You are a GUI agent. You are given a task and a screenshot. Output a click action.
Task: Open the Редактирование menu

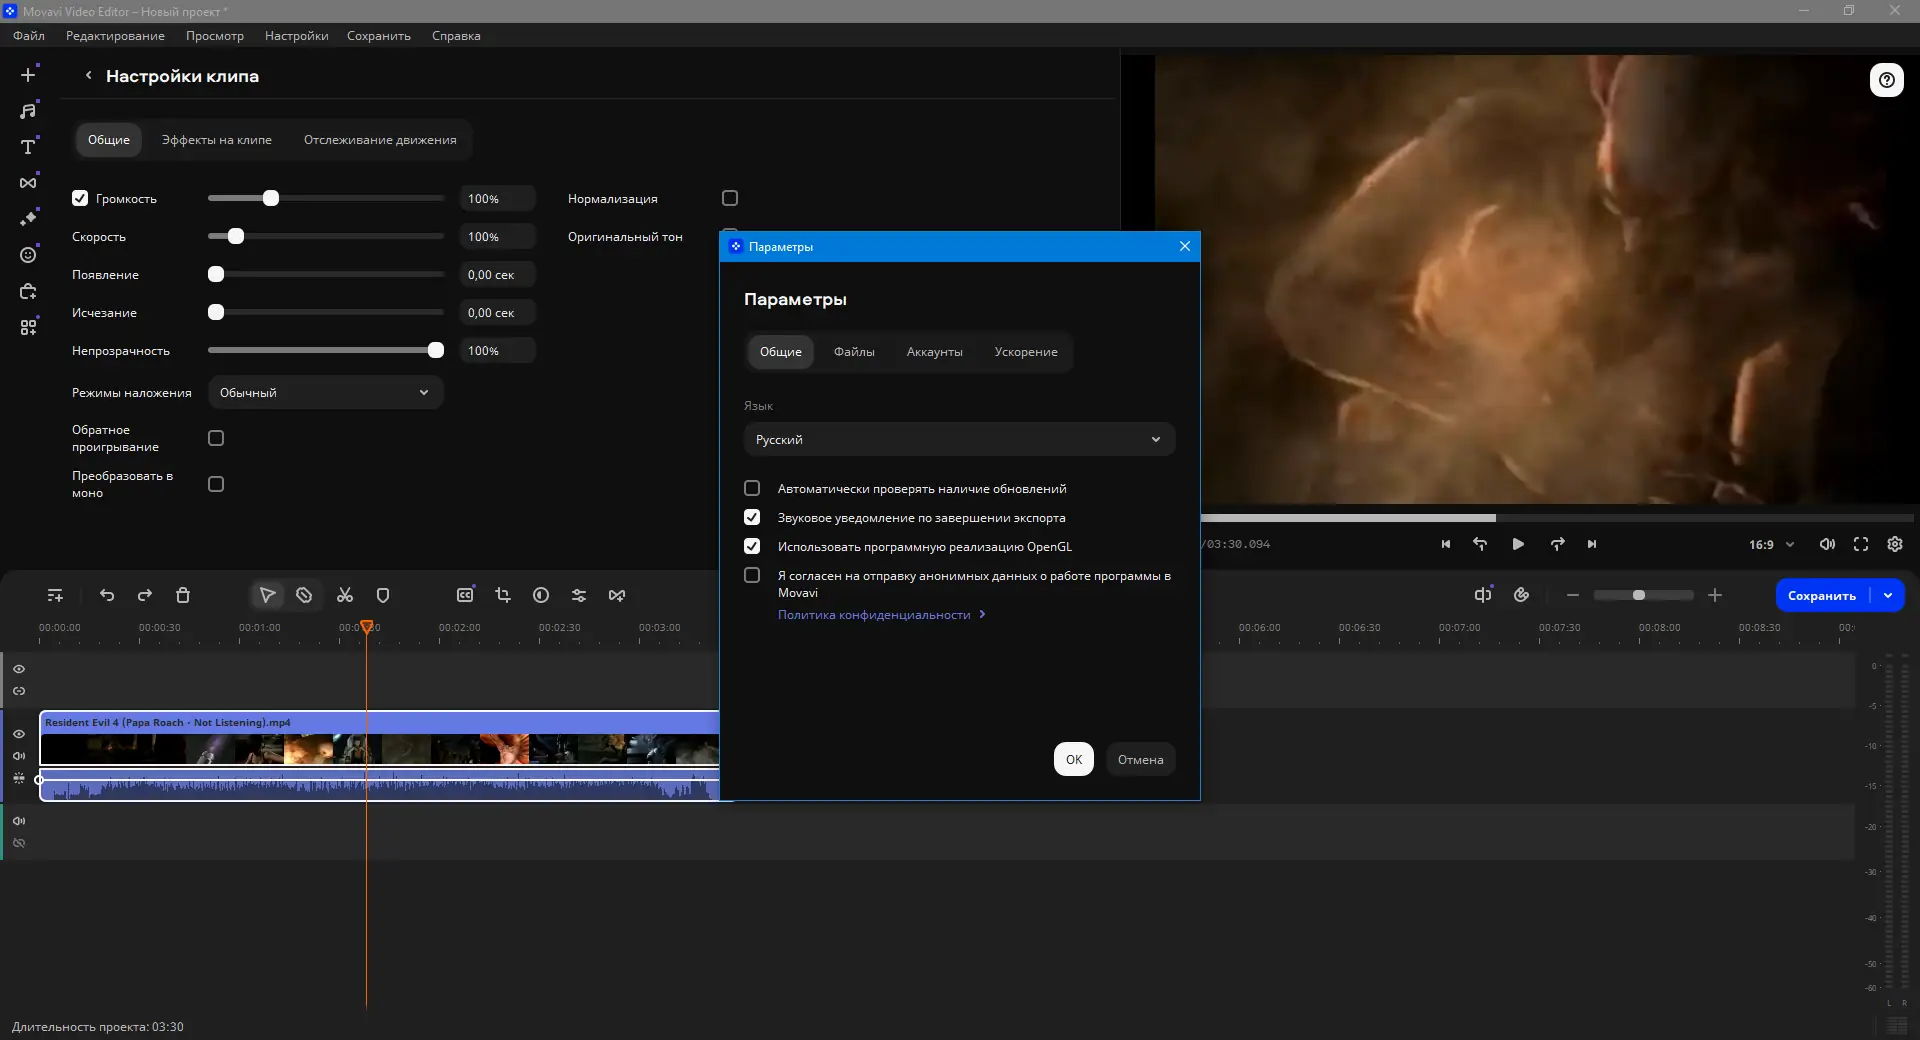[115, 36]
